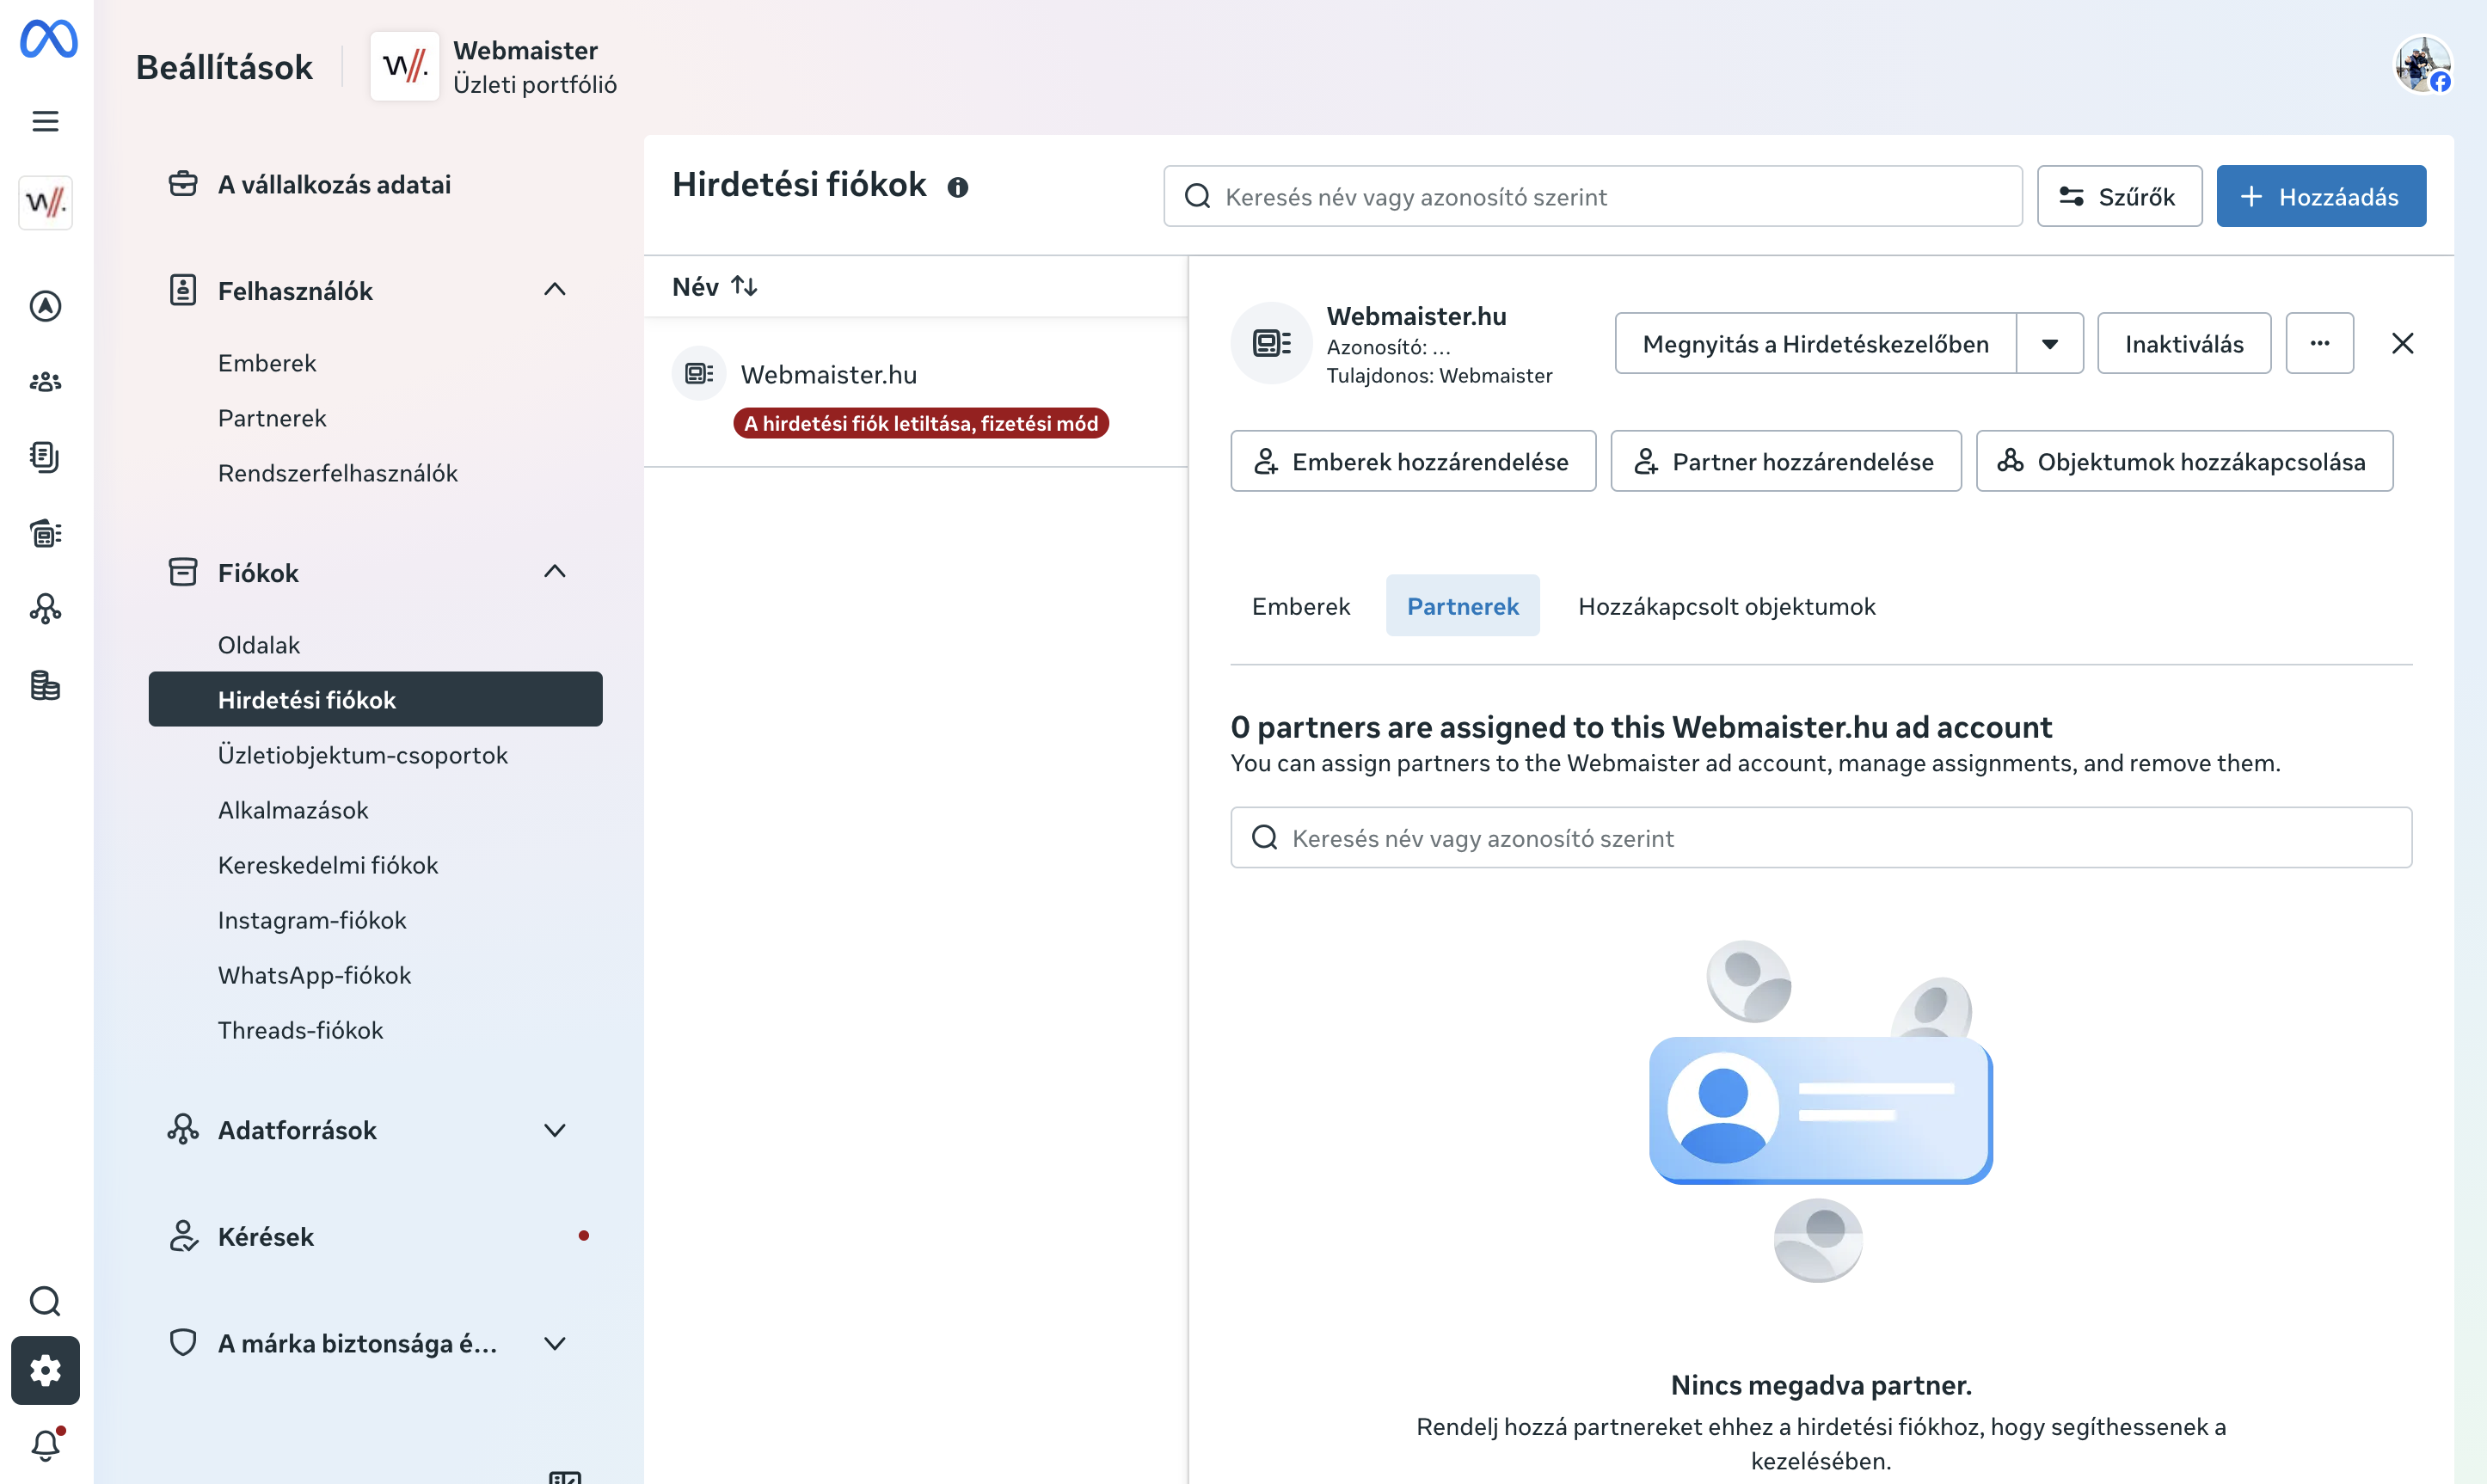Click Partner hozzárendelése button
The height and width of the screenshot is (1484, 2487).
point(1786,461)
